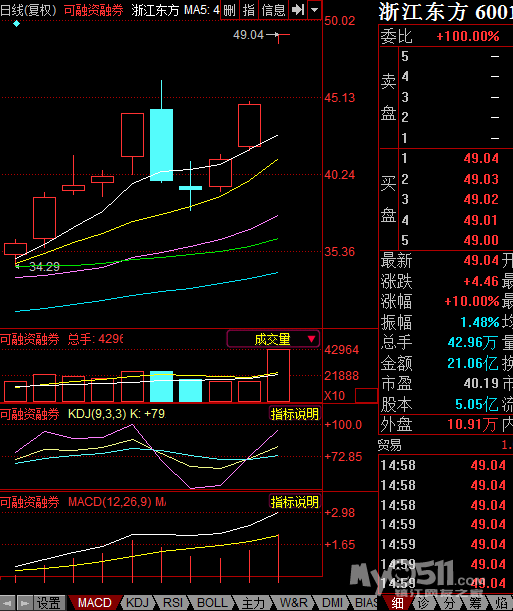
Task: Click the left scroll arrow at bottom
Action: [7, 603]
